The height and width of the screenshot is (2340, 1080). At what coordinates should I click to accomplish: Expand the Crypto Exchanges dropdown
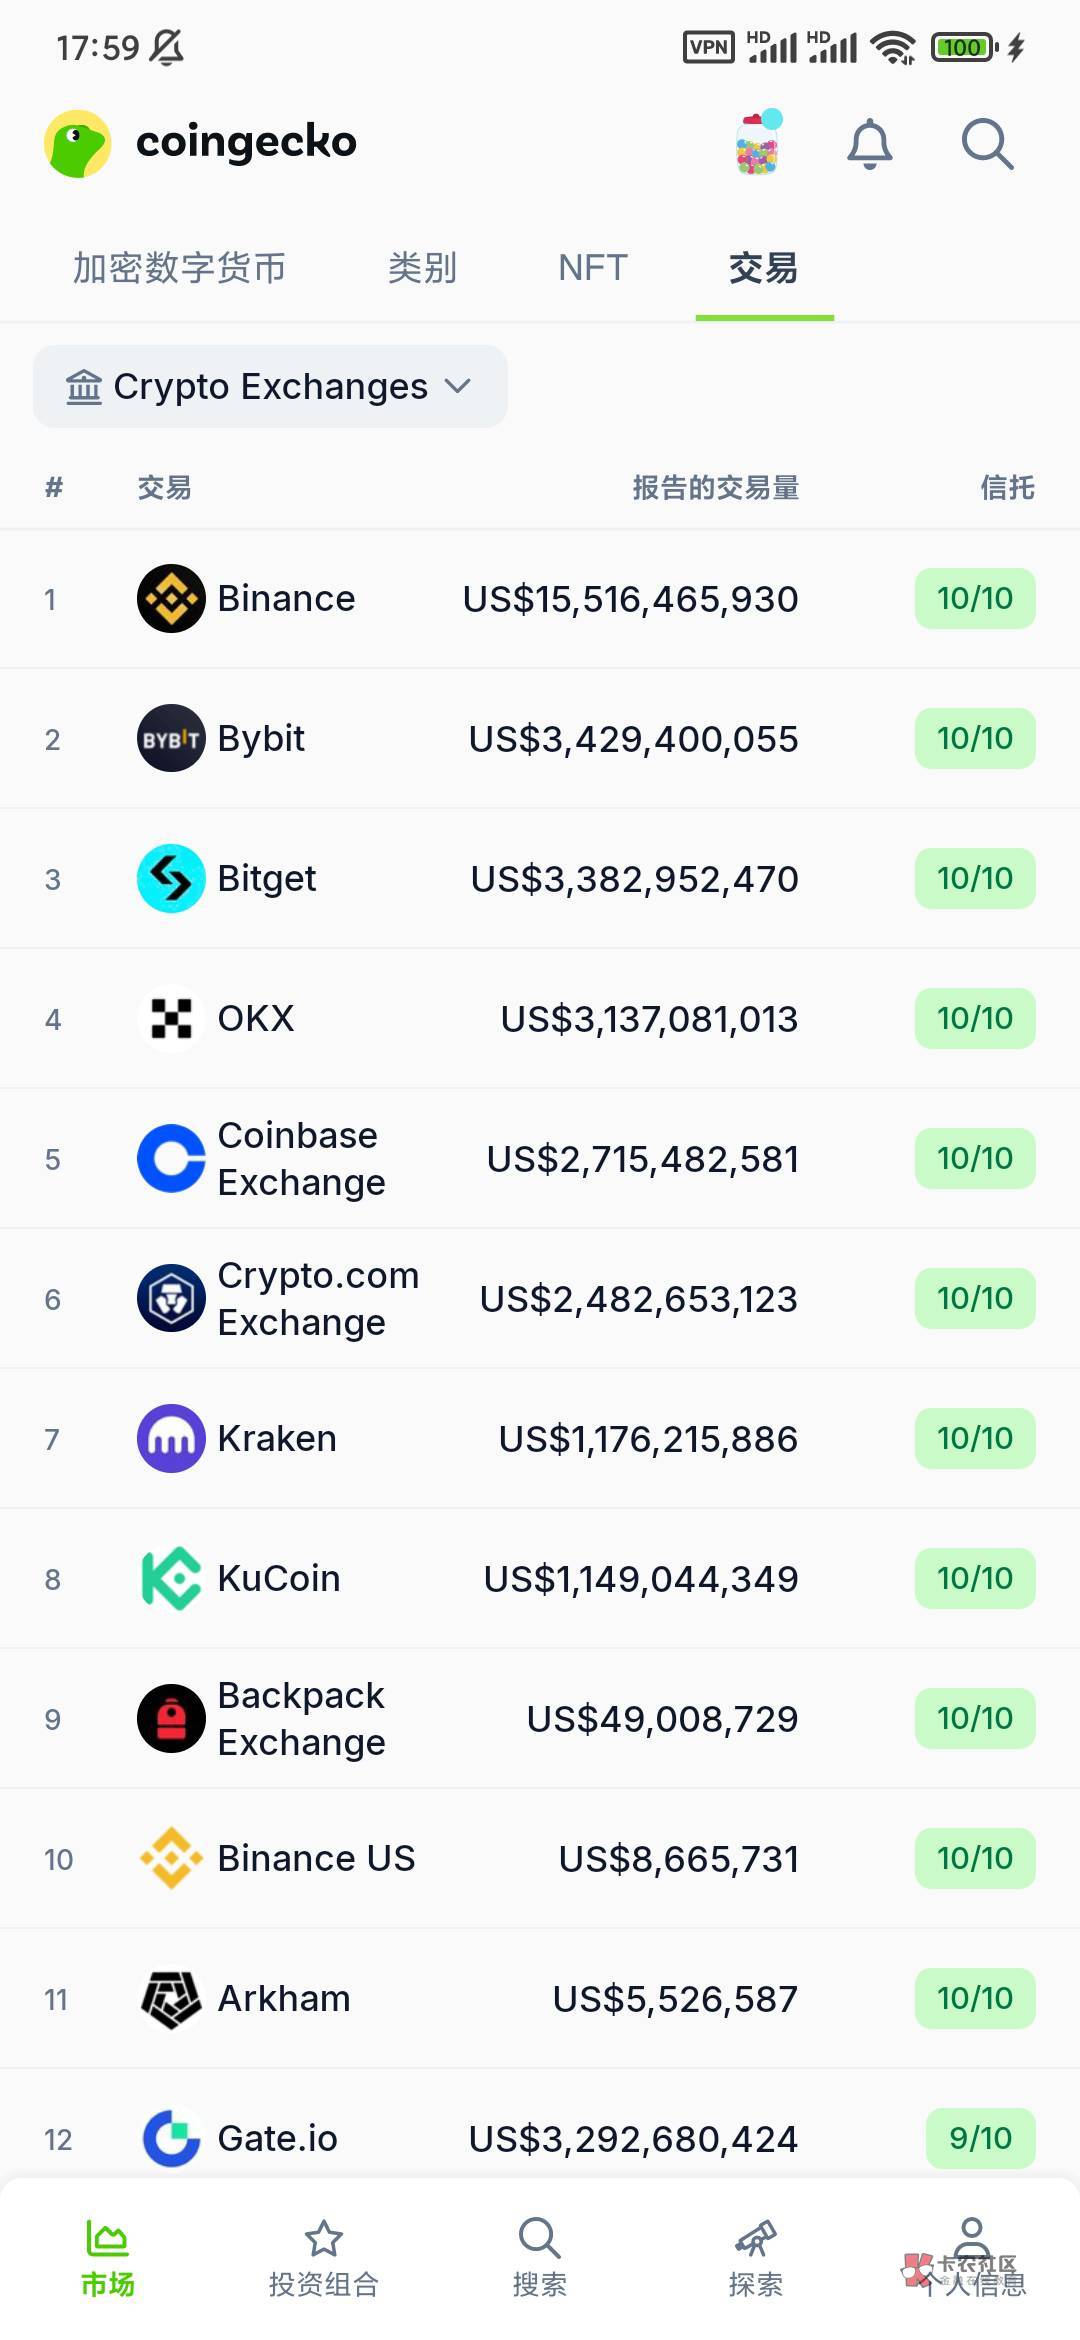270,387
